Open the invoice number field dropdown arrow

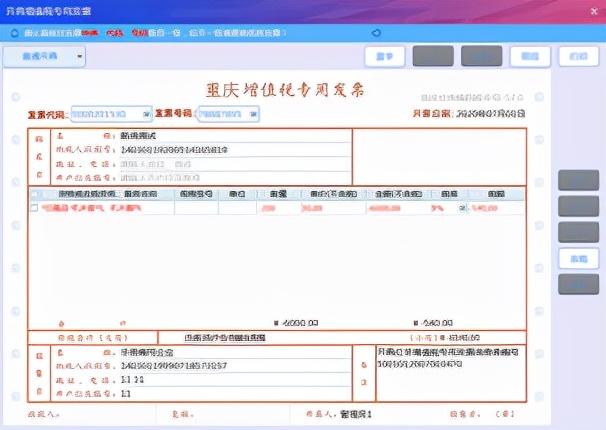[x=253, y=114]
